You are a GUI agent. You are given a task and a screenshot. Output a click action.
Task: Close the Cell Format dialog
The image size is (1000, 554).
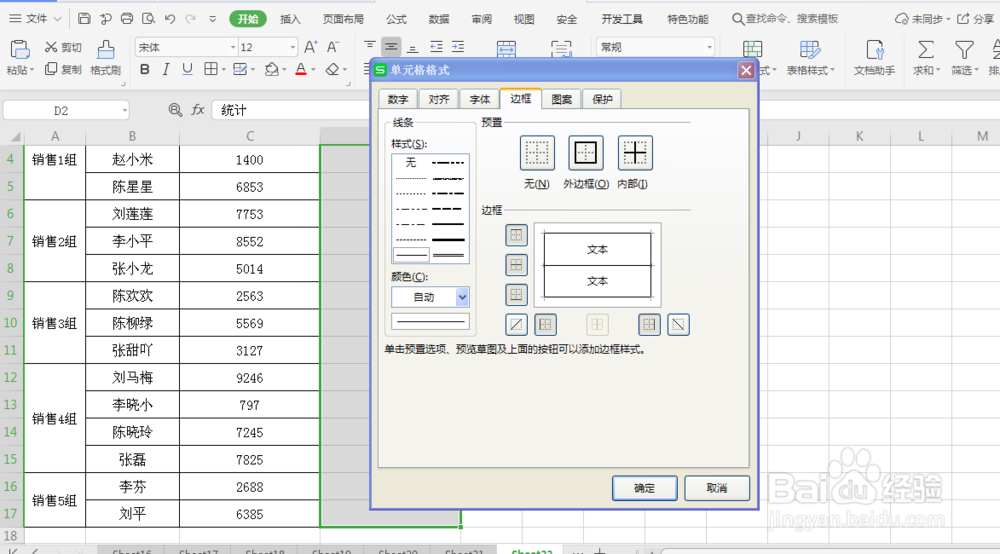click(746, 70)
